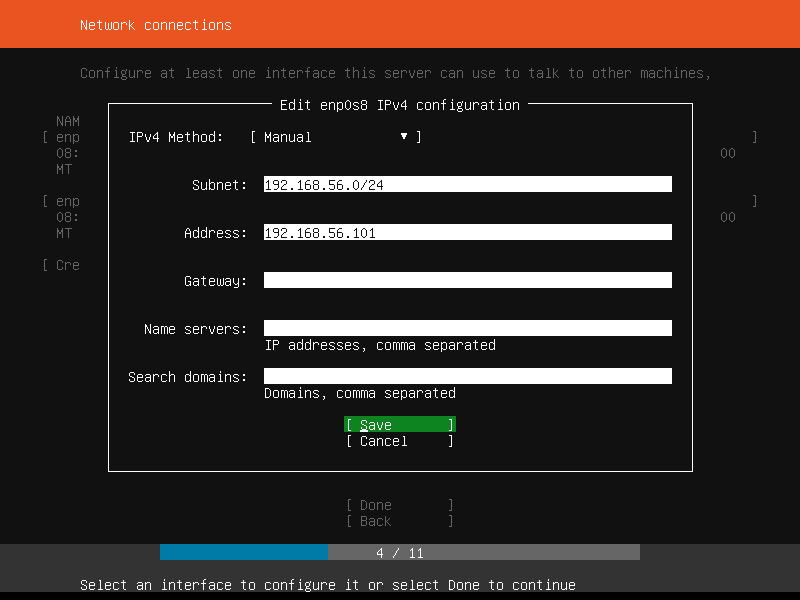
Task: Click the 4 / 11 installer progress bar
Action: click(x=399, y=553)
